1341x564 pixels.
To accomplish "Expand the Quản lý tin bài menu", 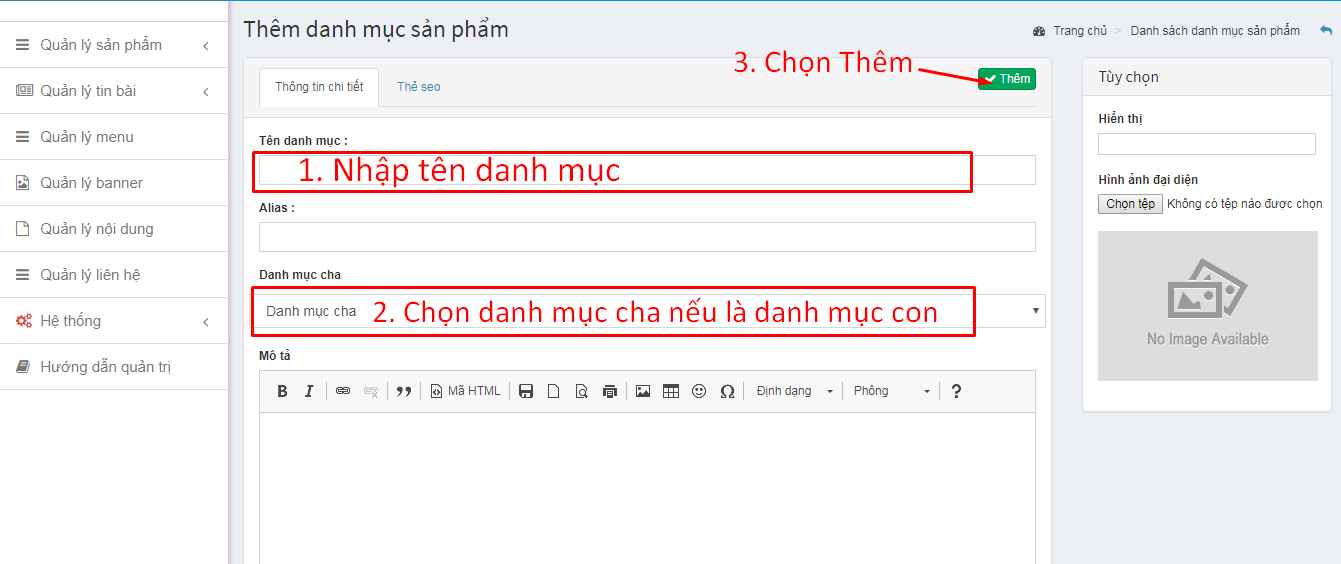I will point(114,91).
